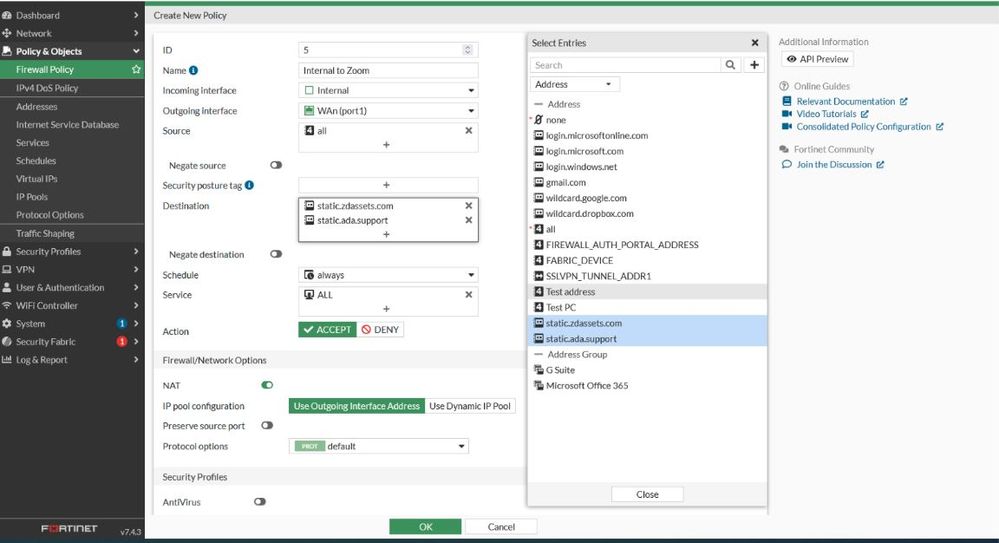The image size is (999, 543).
Task: Open the Protocol options dropdown
Action: (379, 446)
